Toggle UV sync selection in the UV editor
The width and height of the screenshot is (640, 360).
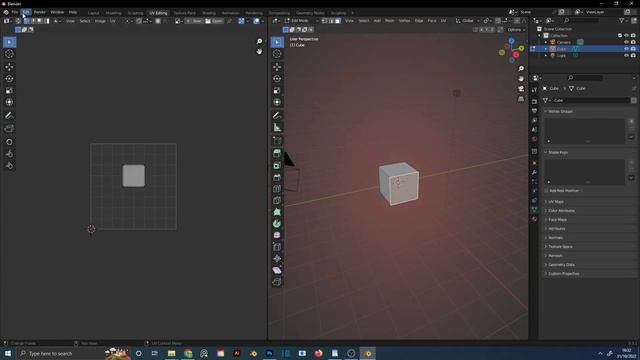click(18, 21)
